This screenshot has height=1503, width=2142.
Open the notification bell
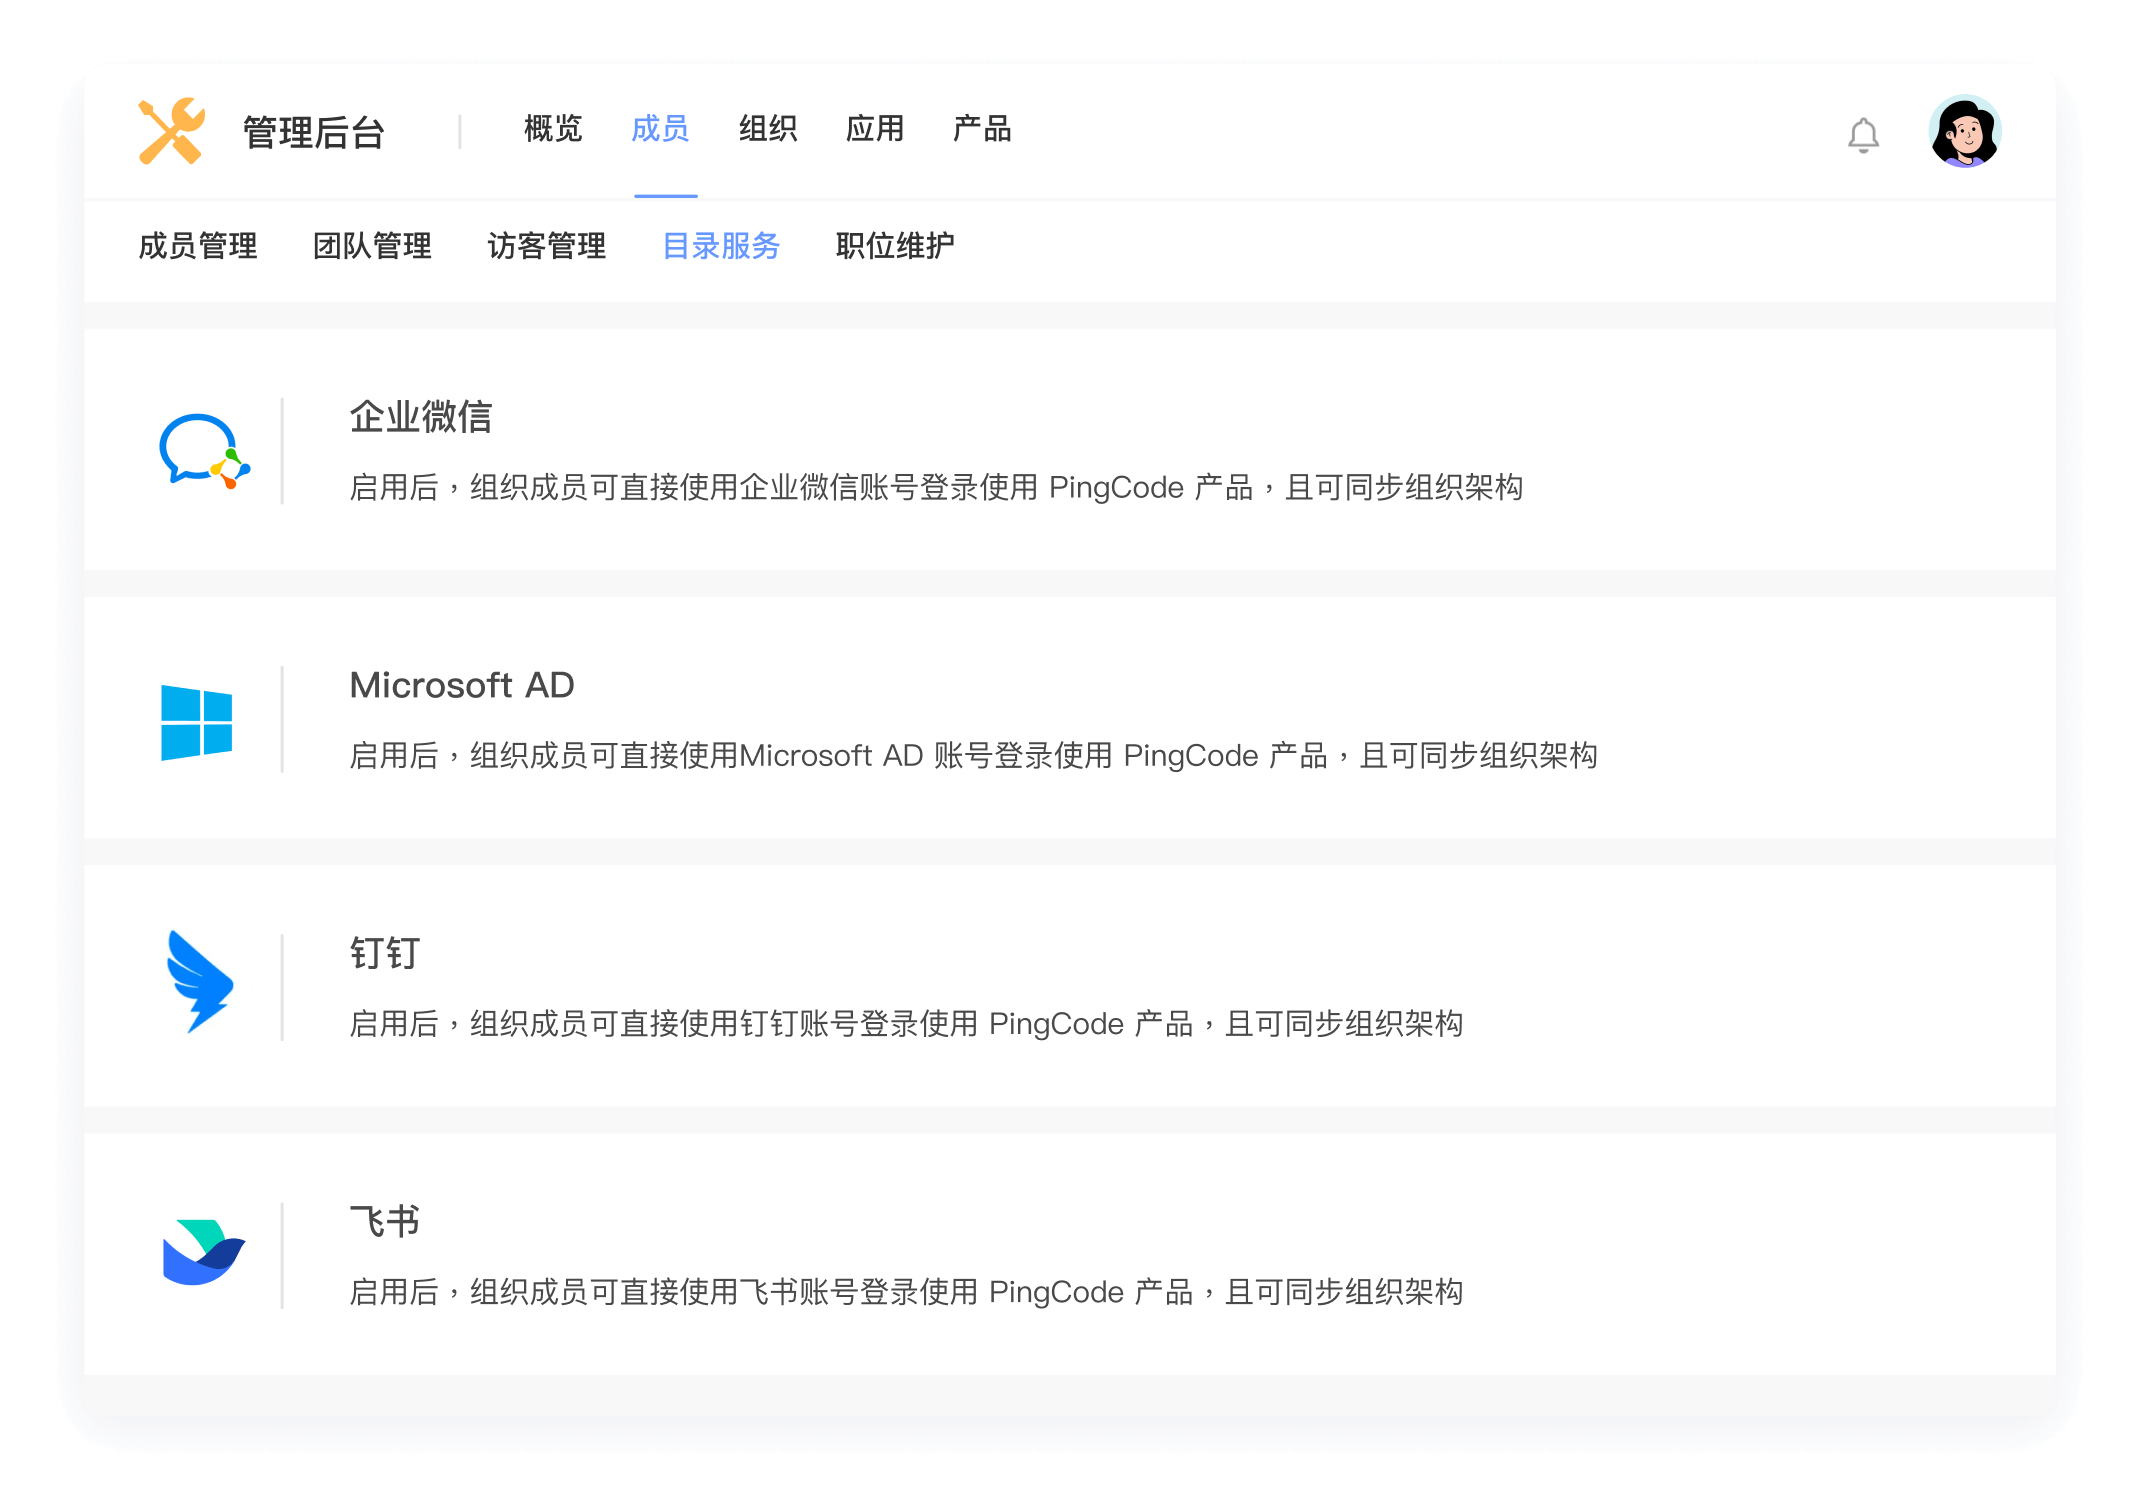point(1862,133)
